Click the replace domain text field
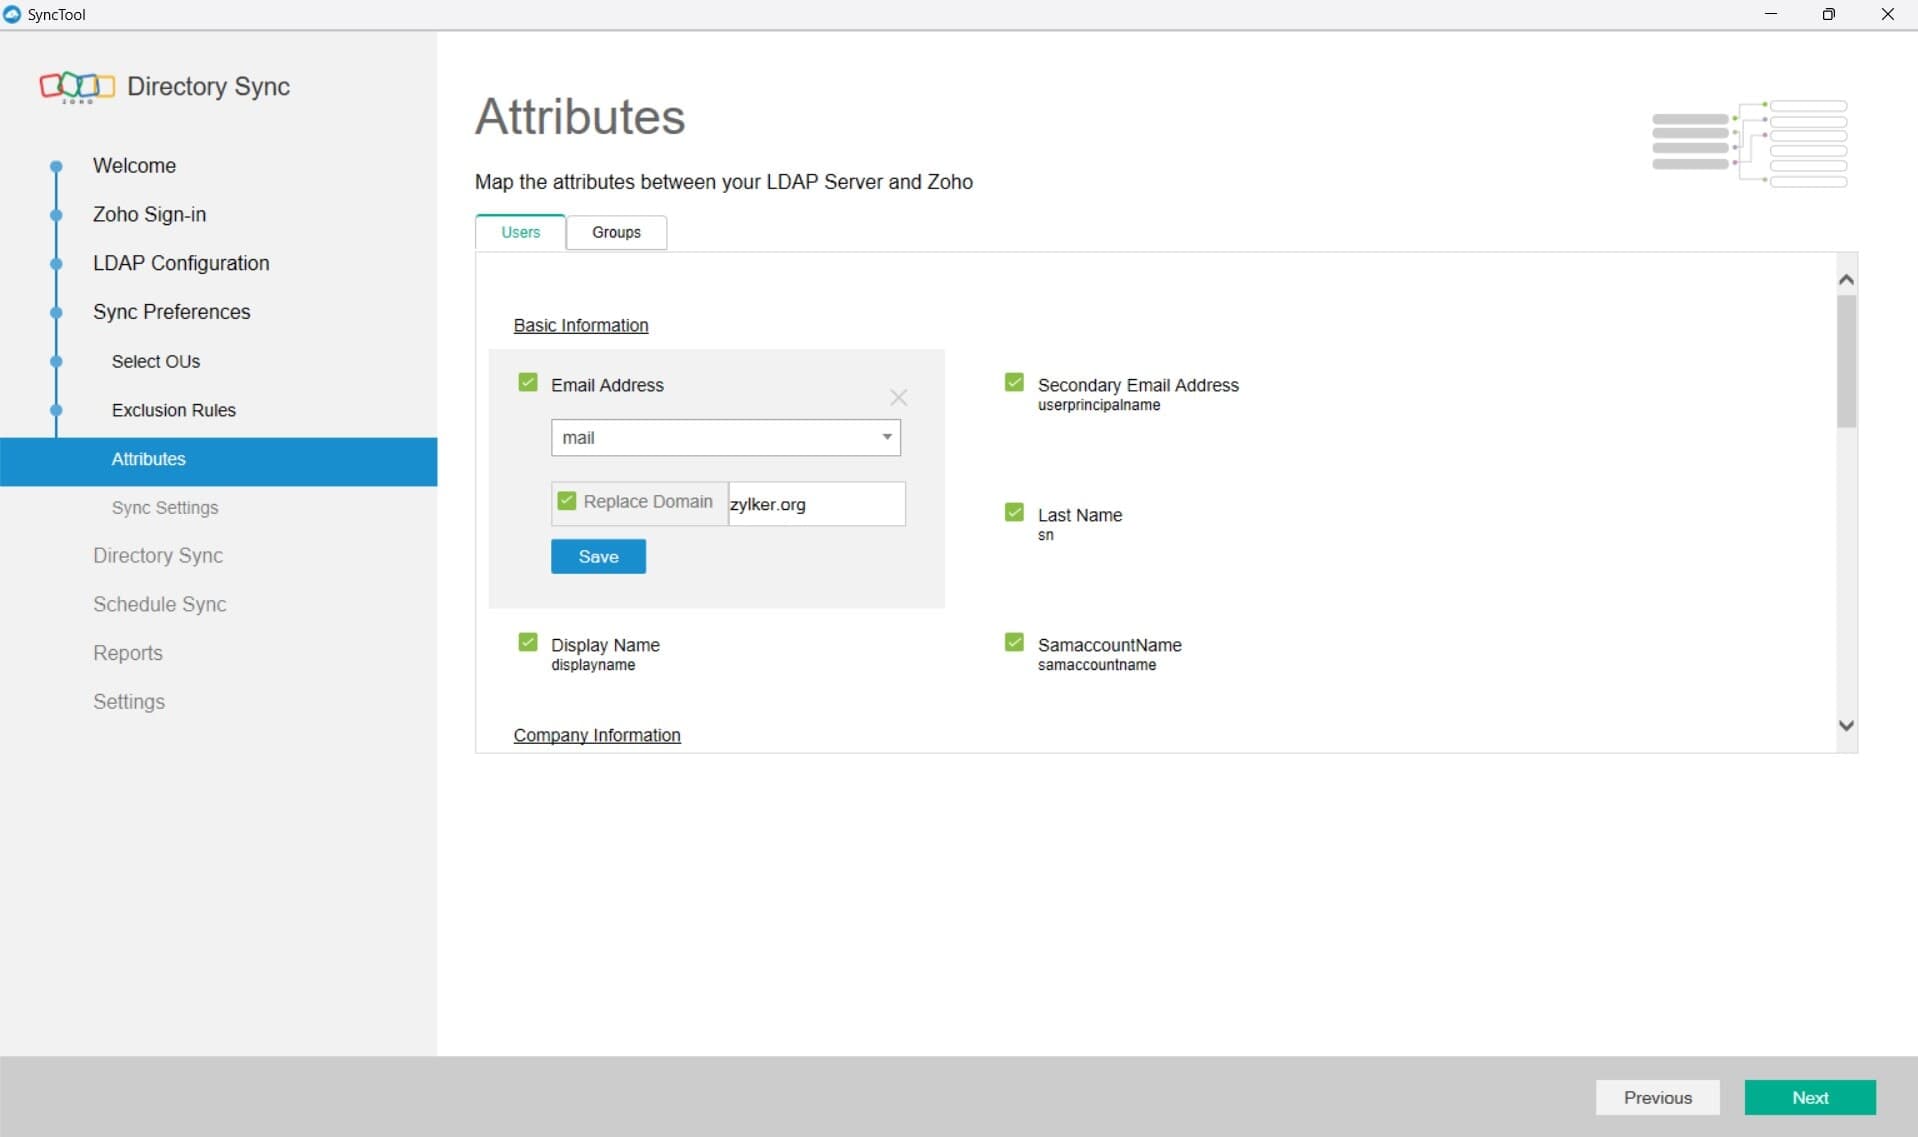The width and height of the screenshot is (1918, 1137). pyautogui.click(x=816, y=504)
